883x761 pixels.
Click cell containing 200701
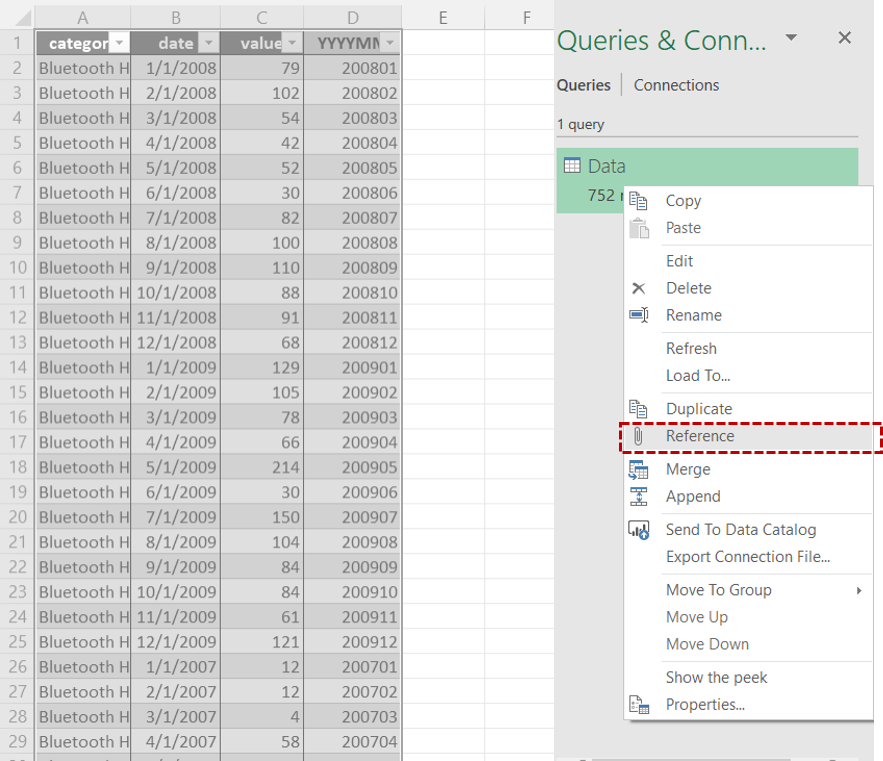coord(353,667)
